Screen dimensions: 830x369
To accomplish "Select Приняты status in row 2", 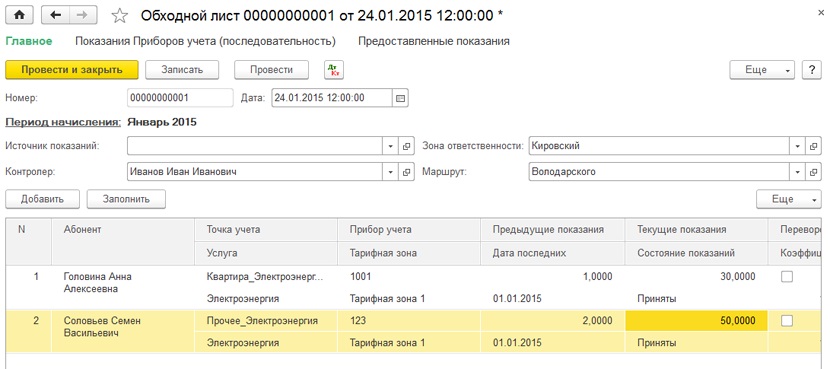I will (x=696, y=343).
